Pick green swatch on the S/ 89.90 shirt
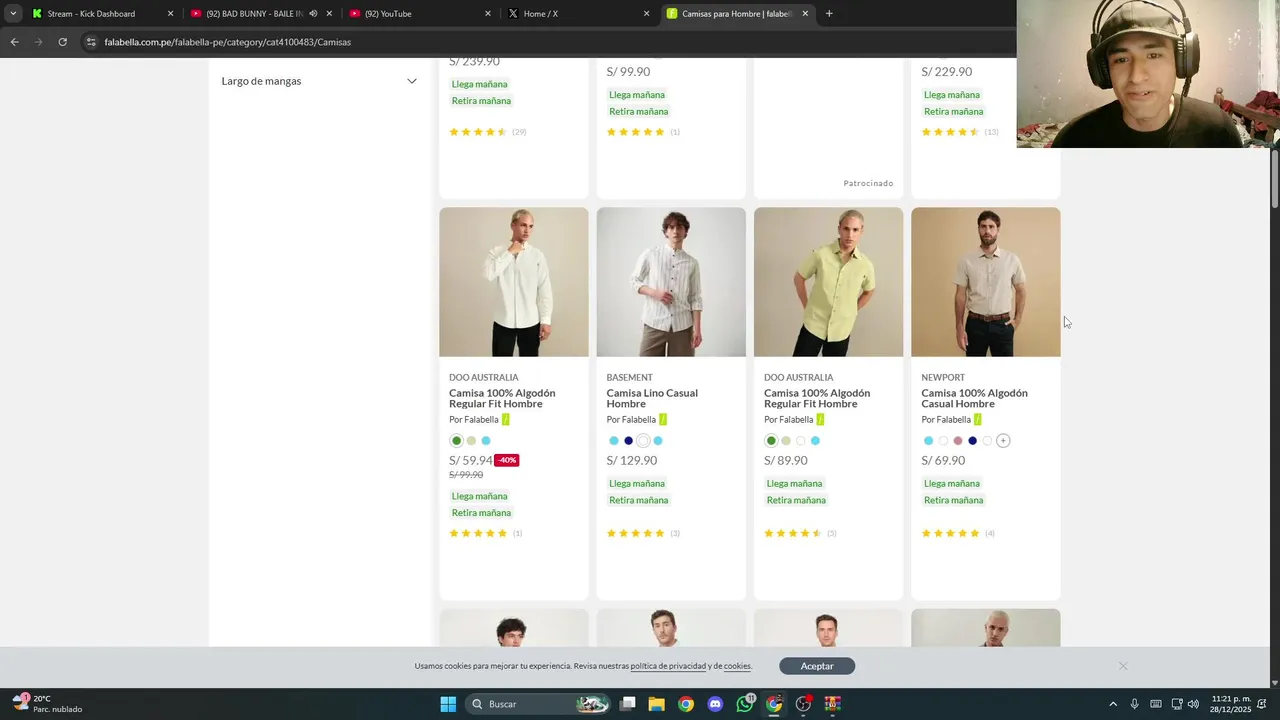The width and height of the screenshot is (1280, 720). (771, 441)
